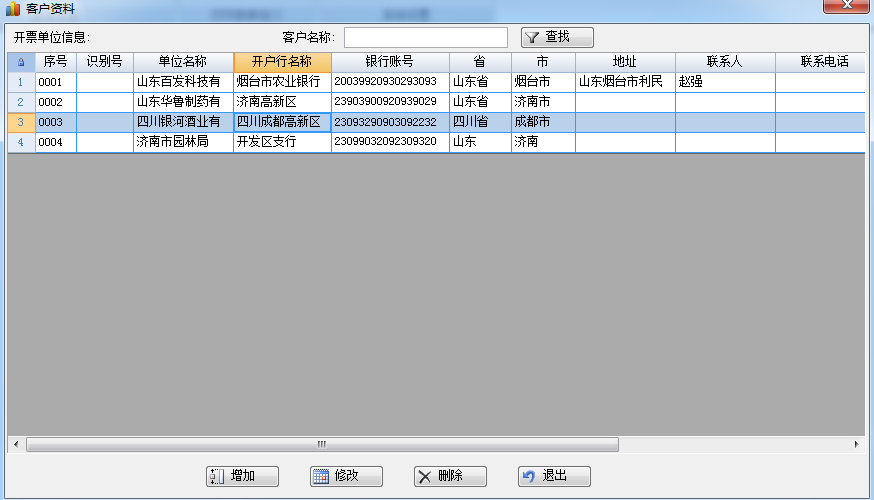Screen dimensions: 874x500
Task: Select 济南高新区 bank cell
Action: point(283,103)
